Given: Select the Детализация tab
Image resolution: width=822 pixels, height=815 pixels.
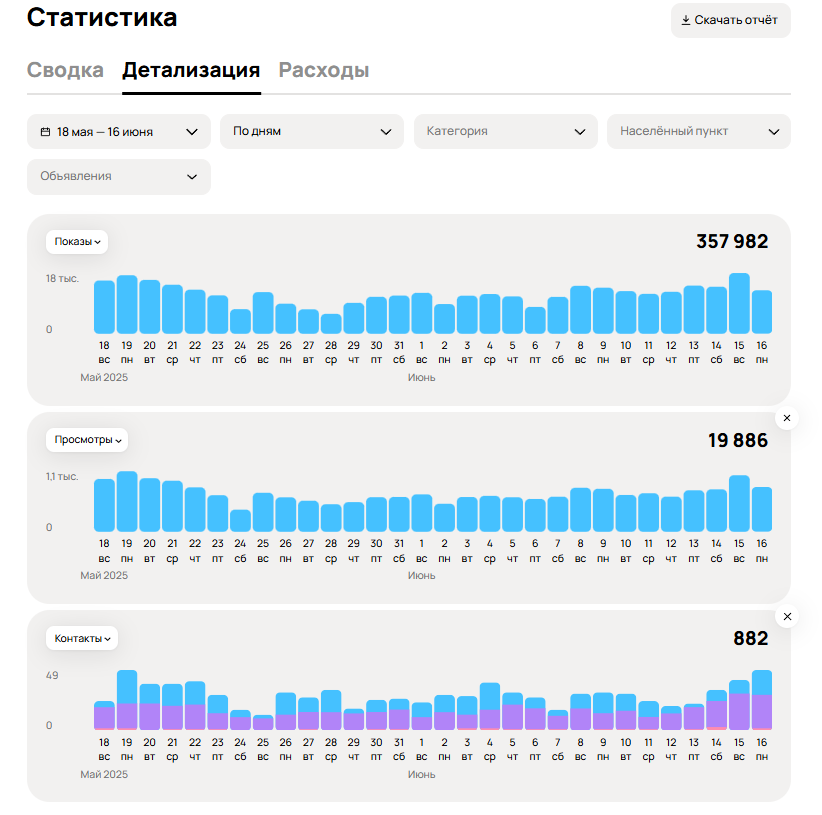Looking at the screenshot, I should pyautogui.click(x=190, y=70).
